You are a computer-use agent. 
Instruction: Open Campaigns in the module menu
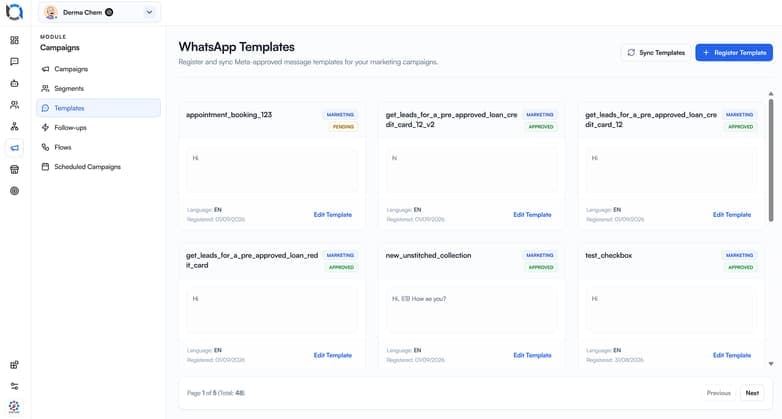[x=98, y=69]
